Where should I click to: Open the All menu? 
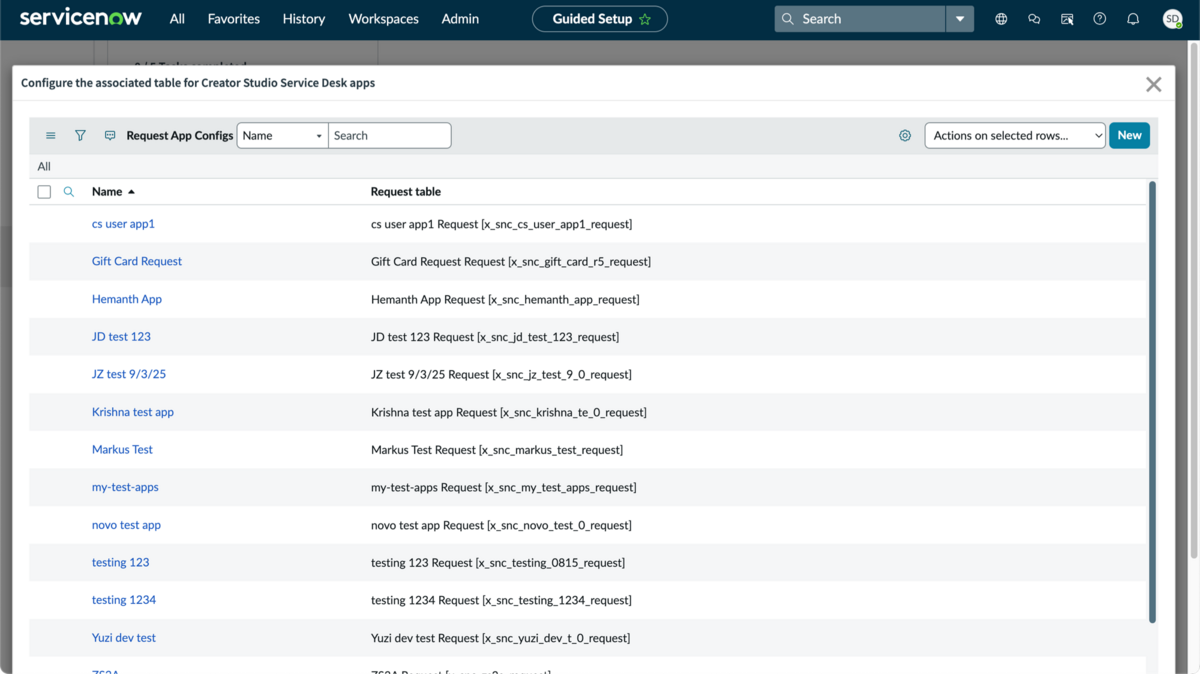point(177,19)
